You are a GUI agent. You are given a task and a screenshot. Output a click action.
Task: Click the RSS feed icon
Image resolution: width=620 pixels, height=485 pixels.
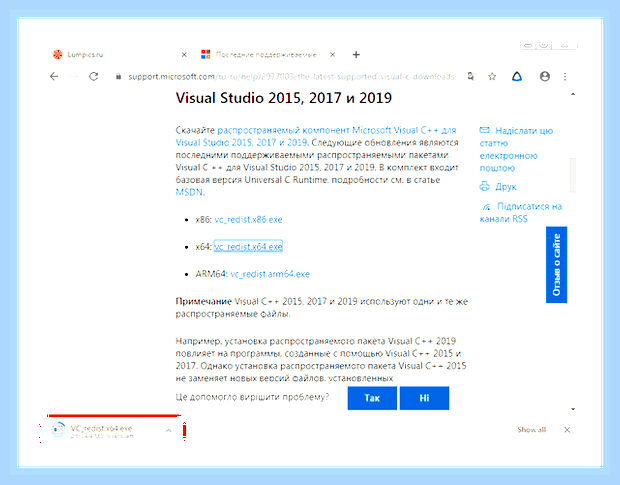click(486, 206)
